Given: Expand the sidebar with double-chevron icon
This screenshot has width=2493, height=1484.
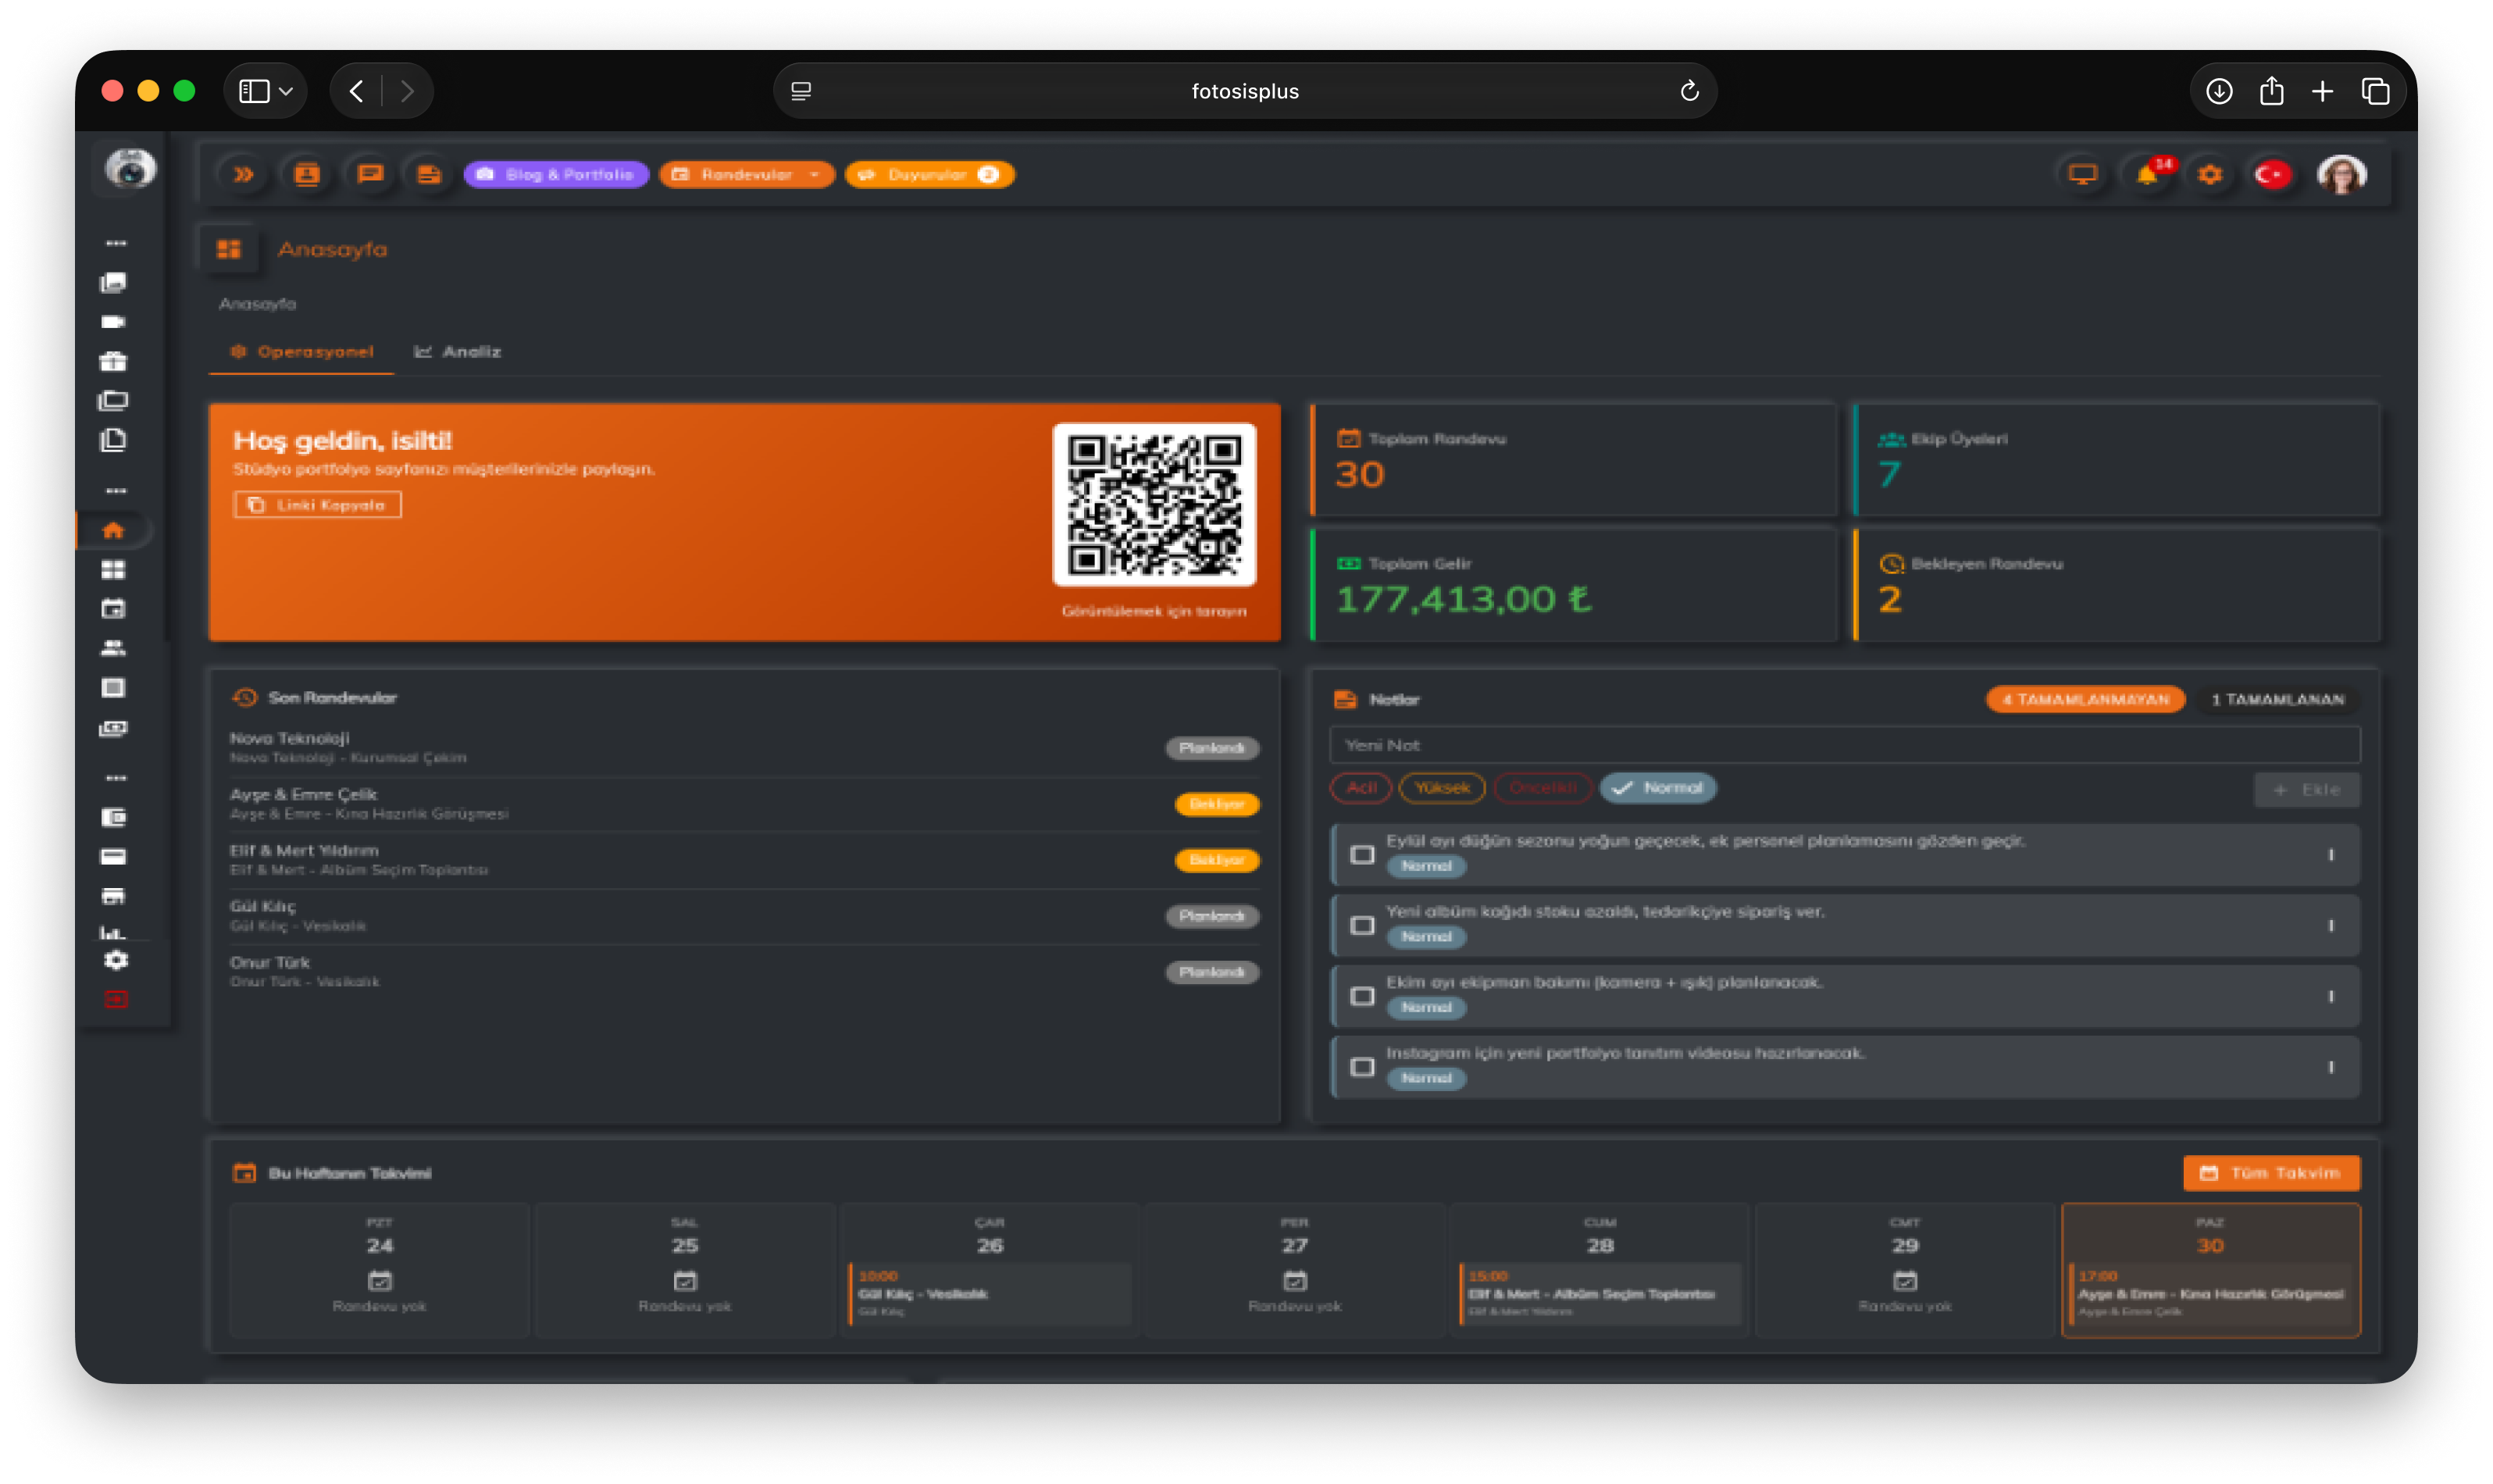Looking at the screenshot, I should 243,174.
